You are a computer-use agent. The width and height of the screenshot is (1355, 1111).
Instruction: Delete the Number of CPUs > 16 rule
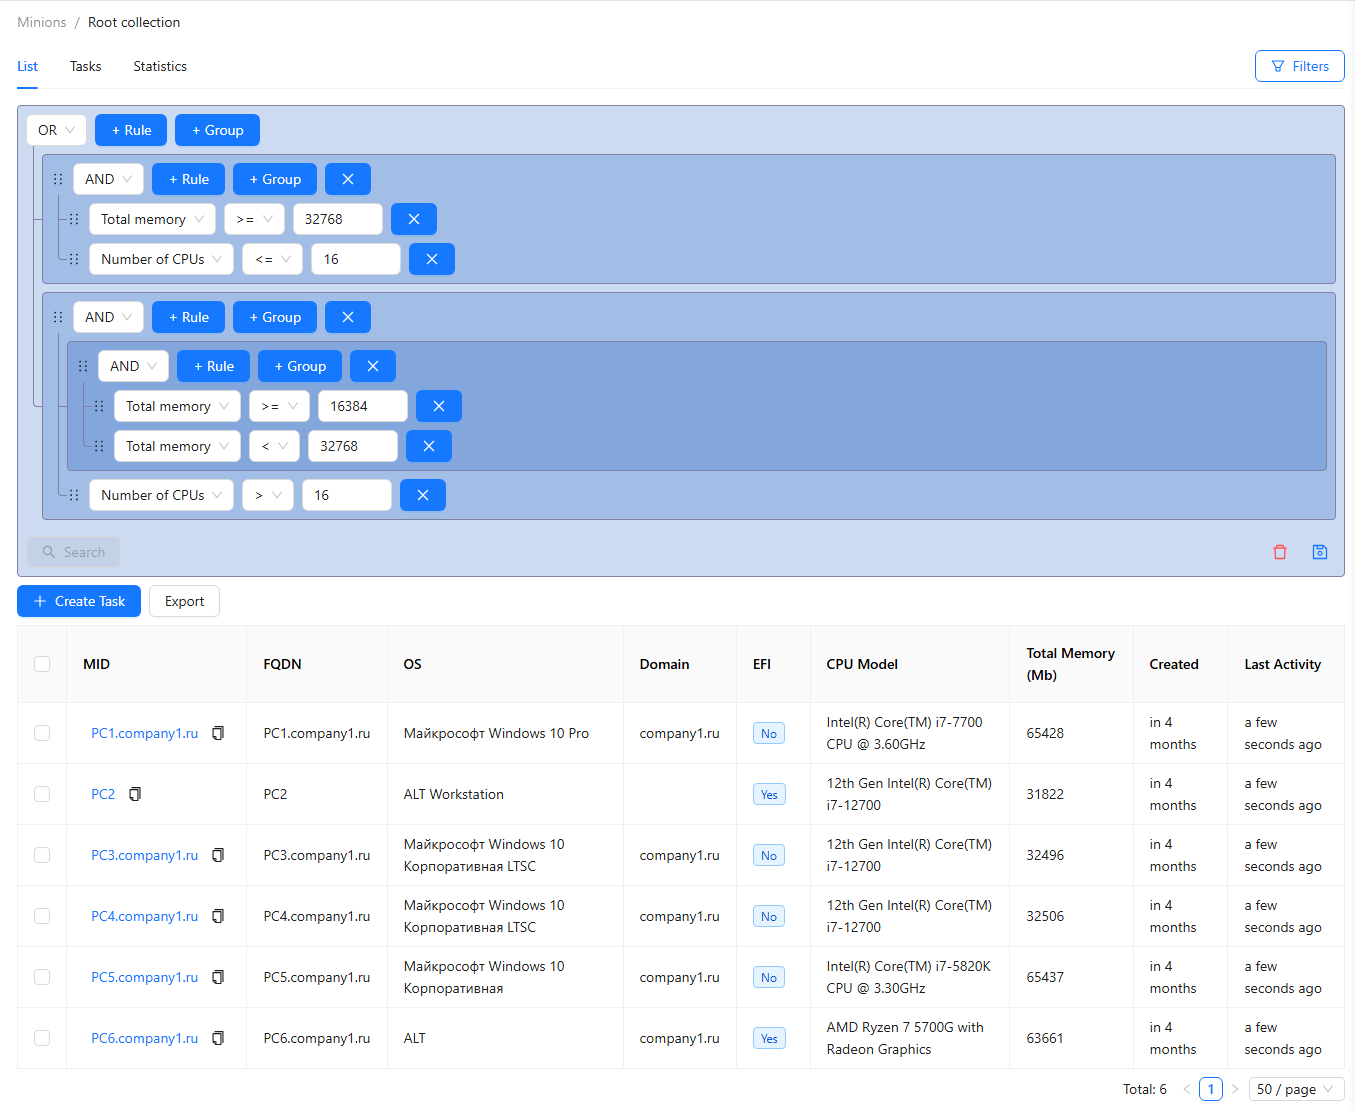click(x=423, y=495)
